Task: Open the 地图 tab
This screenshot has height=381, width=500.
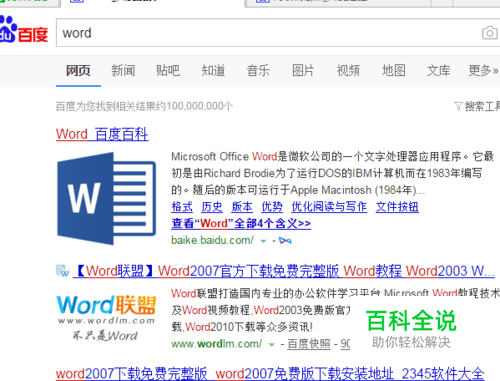Action: click(394, 71)
